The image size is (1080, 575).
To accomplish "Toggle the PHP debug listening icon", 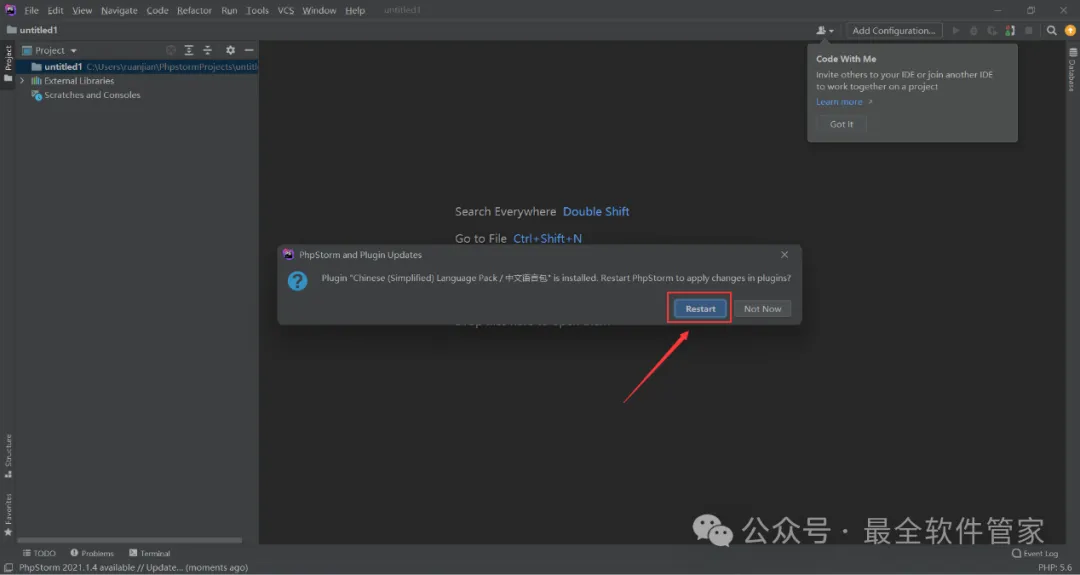I will click(1010, 30).
